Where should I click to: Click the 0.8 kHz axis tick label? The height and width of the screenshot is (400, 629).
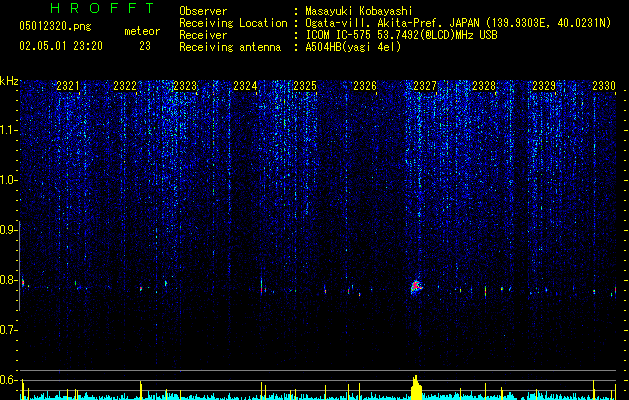(x=8, y=280)
